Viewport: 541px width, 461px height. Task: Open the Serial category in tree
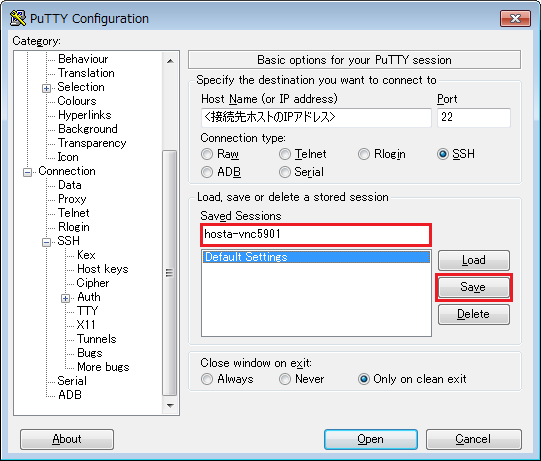click(x=72, y=381)
